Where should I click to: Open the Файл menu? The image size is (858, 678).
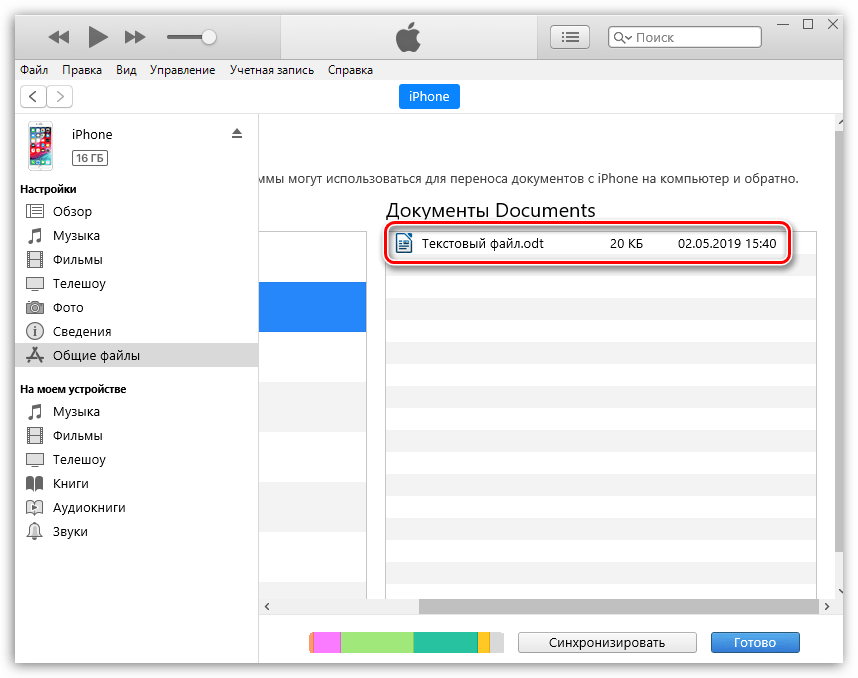tap(33, 70)
